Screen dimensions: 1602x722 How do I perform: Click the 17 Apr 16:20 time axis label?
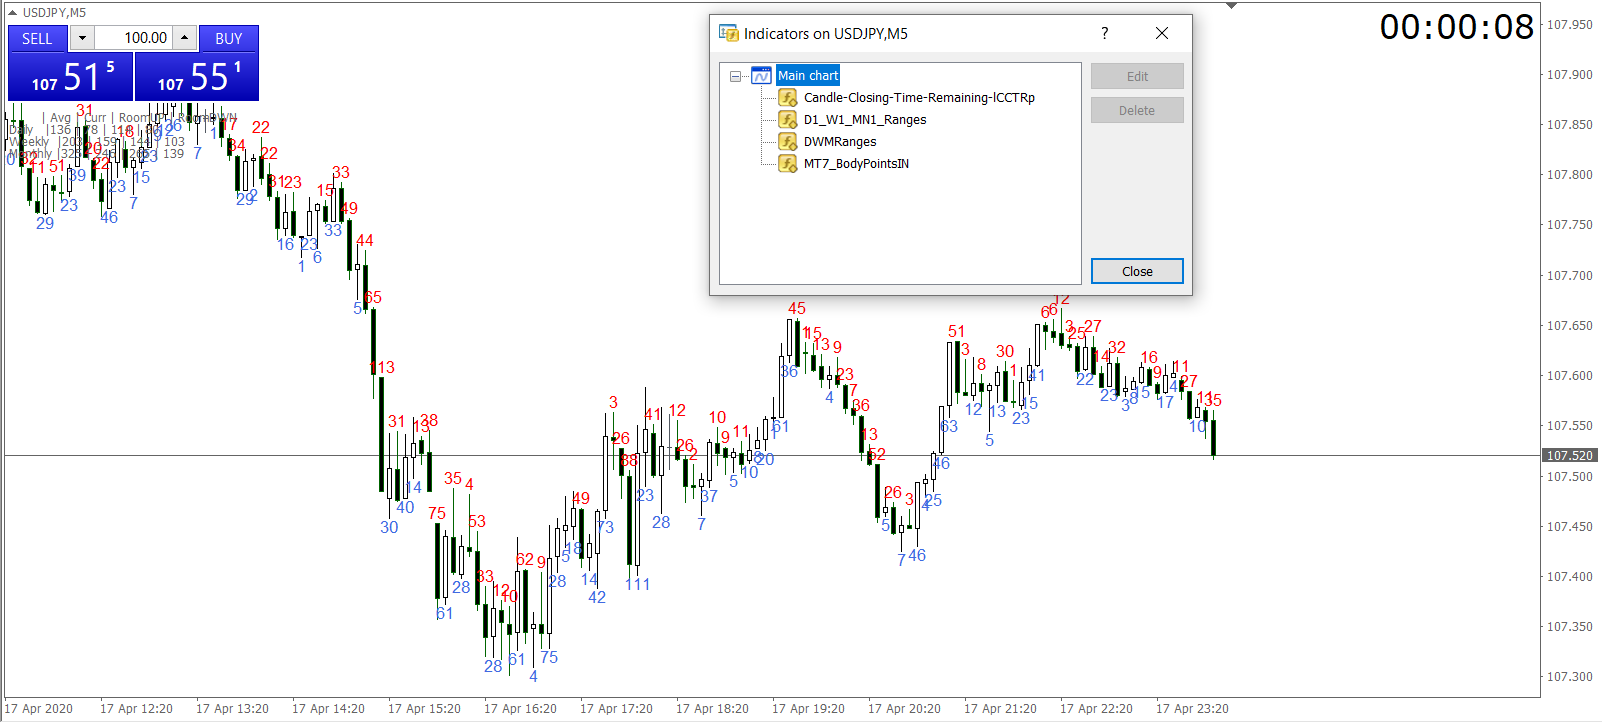pos(520,709)
